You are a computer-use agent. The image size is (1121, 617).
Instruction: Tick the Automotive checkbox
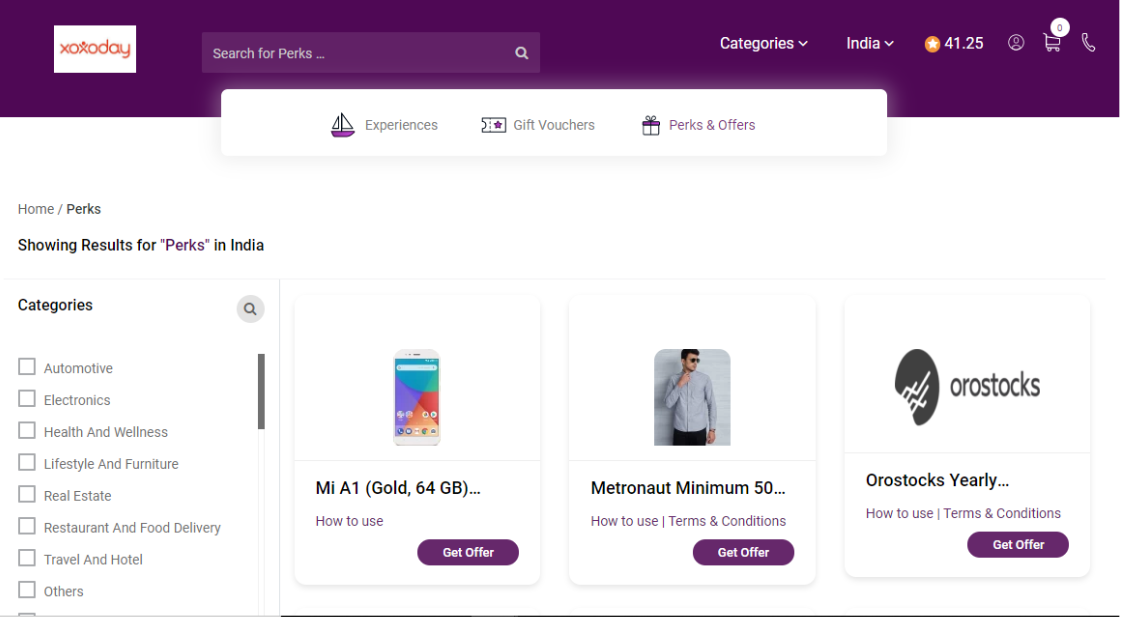pyautogui.click(x=26, y=367)
